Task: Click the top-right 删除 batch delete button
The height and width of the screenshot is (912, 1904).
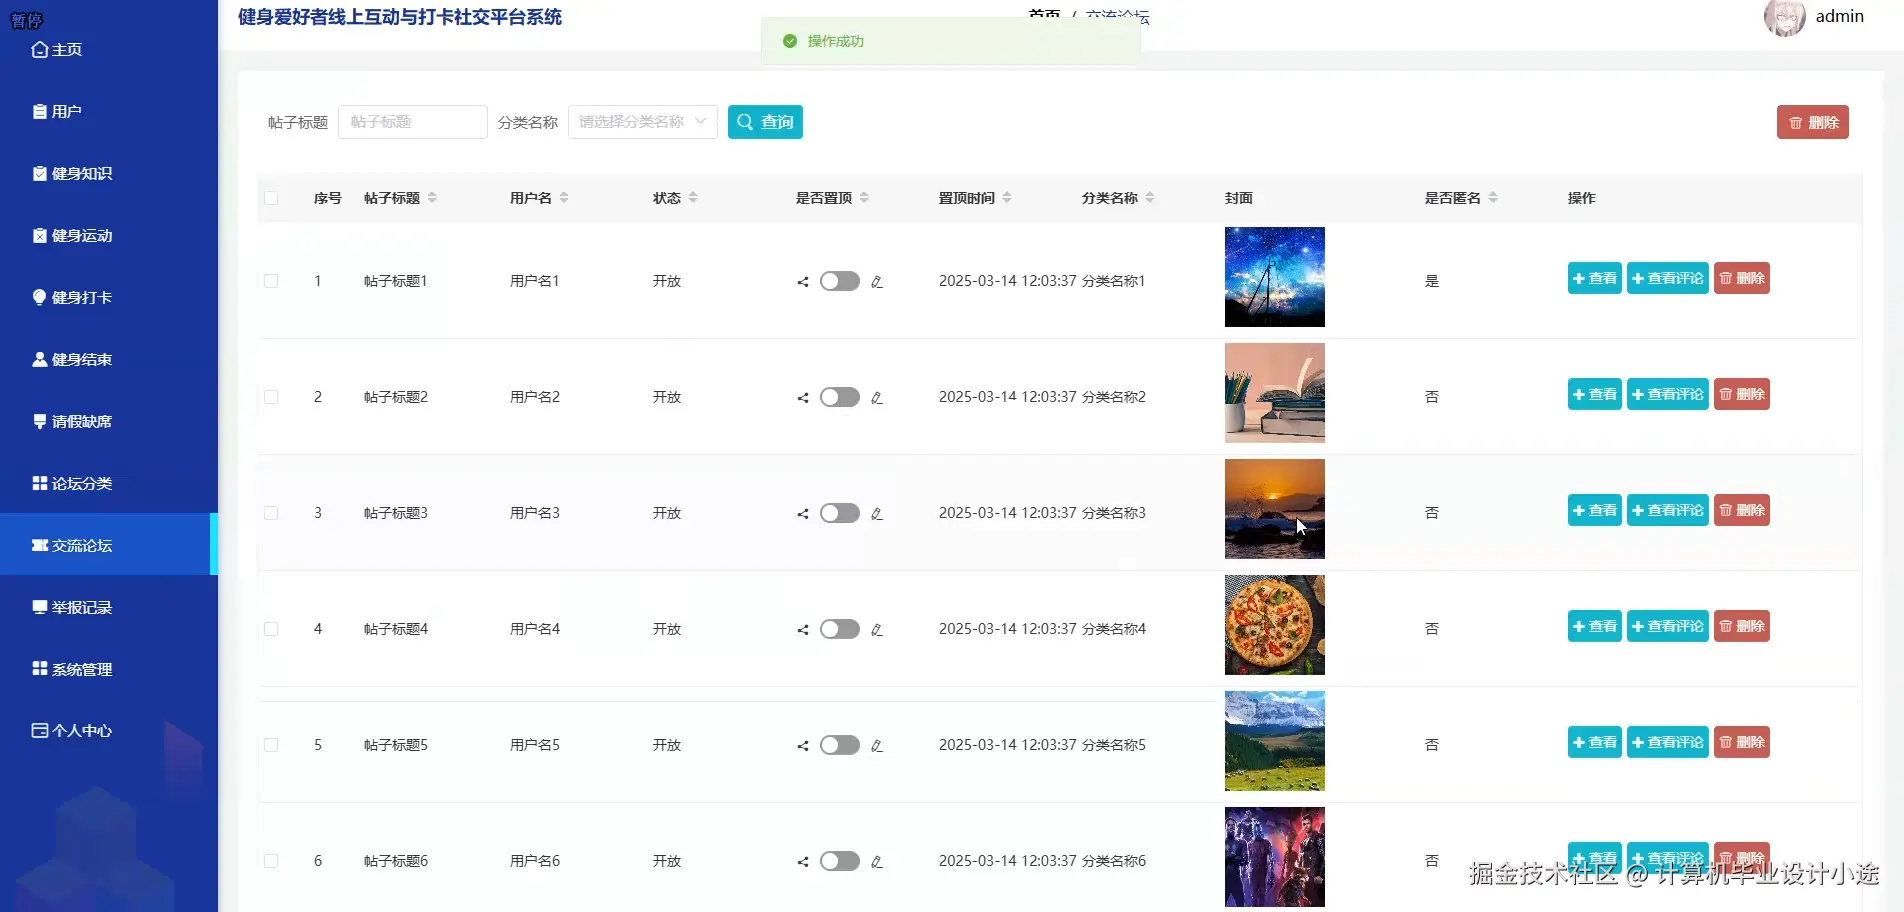Action: point(1812,122)
